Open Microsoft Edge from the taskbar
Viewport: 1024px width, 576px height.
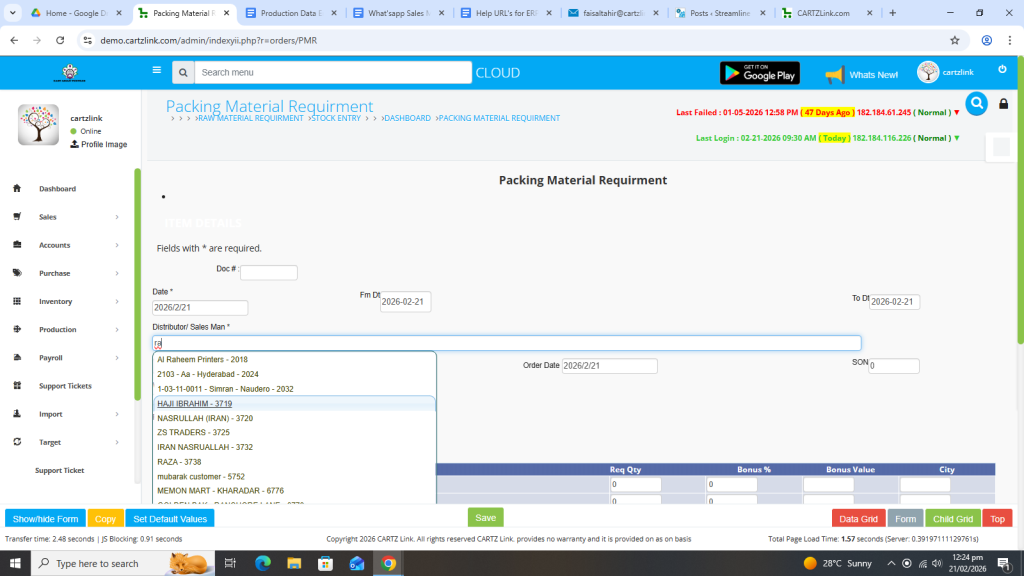pyautogui.click(x=263, y=563)
